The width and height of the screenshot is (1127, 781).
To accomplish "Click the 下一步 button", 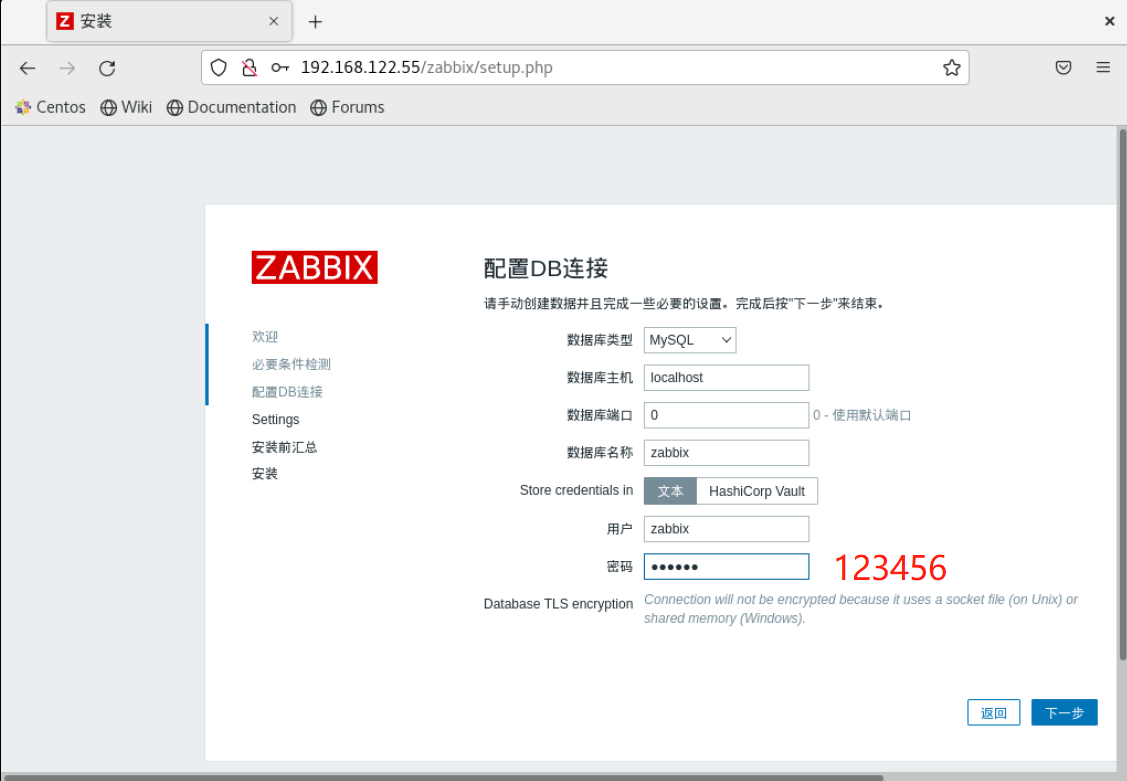I will point(1064,713).
